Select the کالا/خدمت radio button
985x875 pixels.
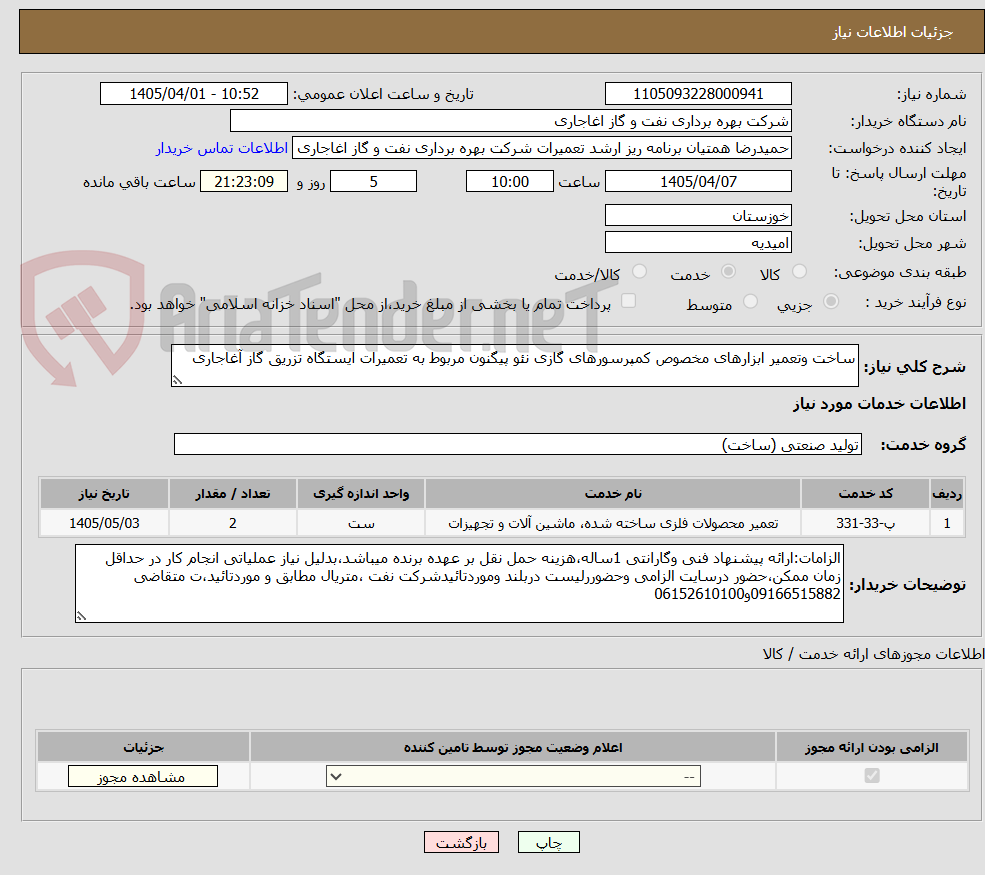(x=639, y=271)
